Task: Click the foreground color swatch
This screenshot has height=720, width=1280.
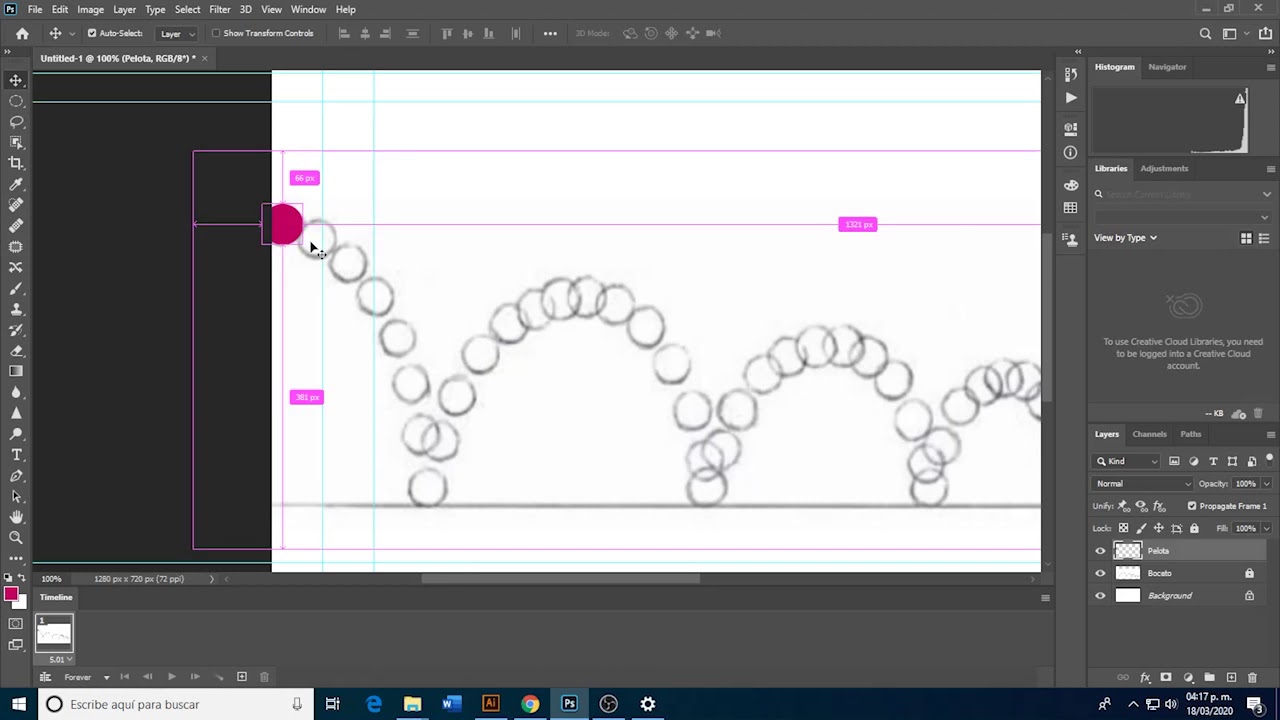Action: 11,595
